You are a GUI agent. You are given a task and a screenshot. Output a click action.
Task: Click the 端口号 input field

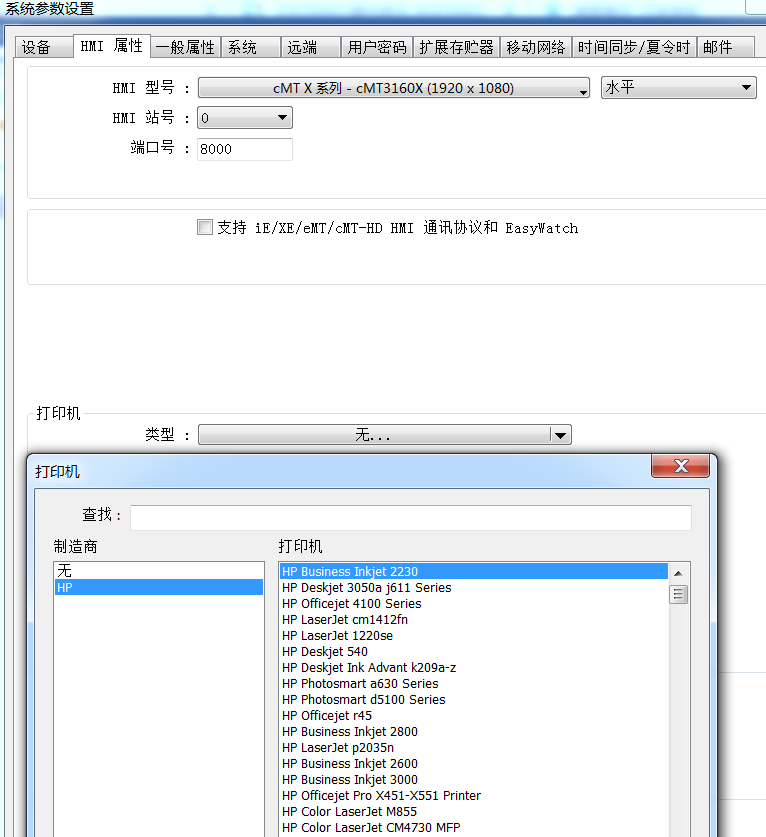[245, 149]
